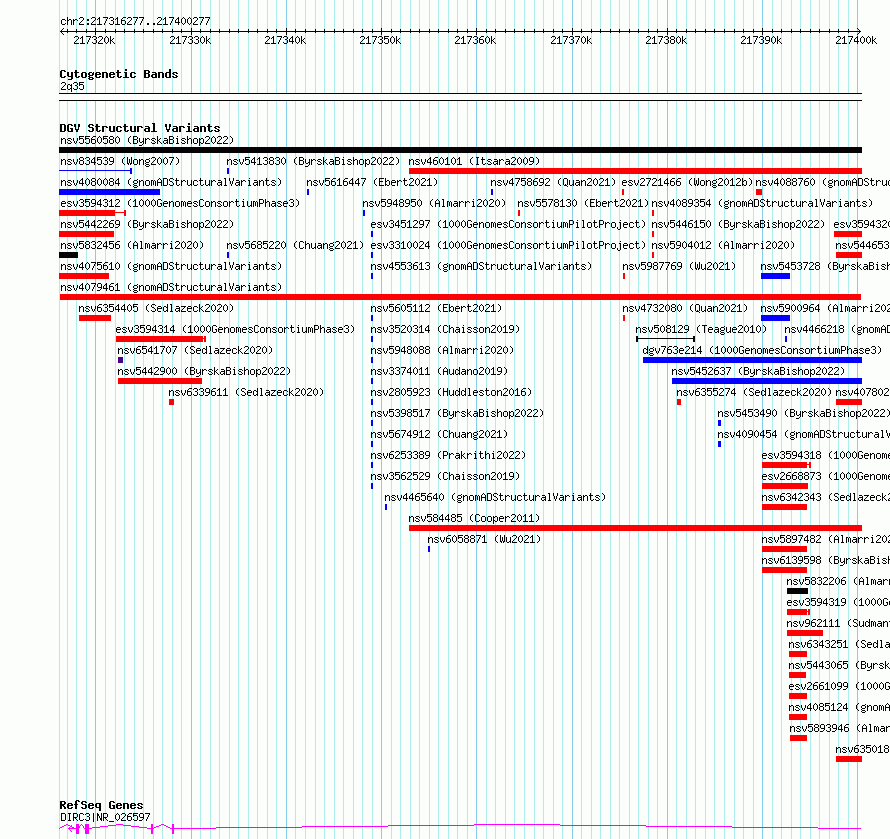Viewport: 890px width, 839px height.
Task: Select the long red nsv4079461 variant bar
Action: coord(460,297)
